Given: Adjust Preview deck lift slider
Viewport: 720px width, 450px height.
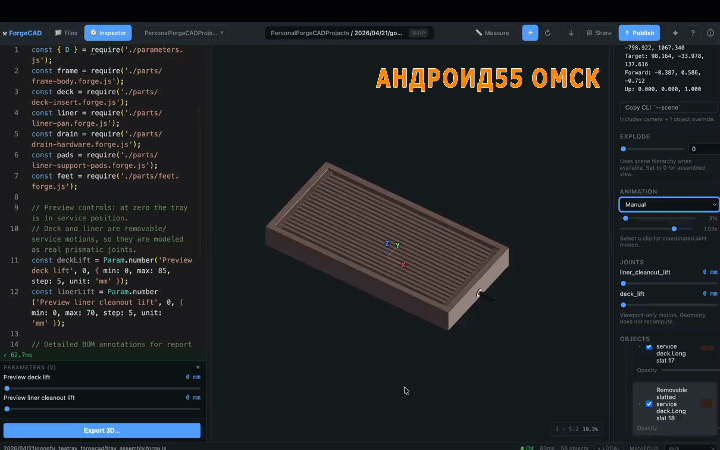Looking at the screenshot, I should tap(102, 388).
